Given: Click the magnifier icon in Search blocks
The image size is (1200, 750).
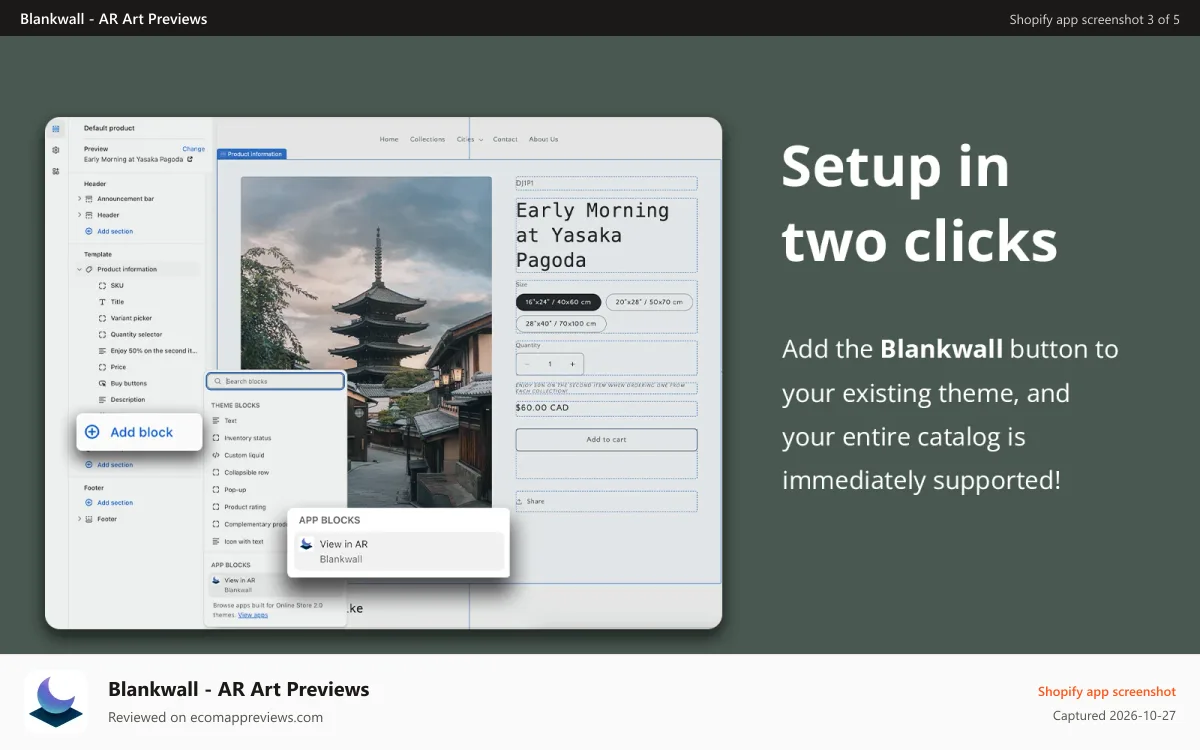Looking at the screenshot, I should 217,381.
